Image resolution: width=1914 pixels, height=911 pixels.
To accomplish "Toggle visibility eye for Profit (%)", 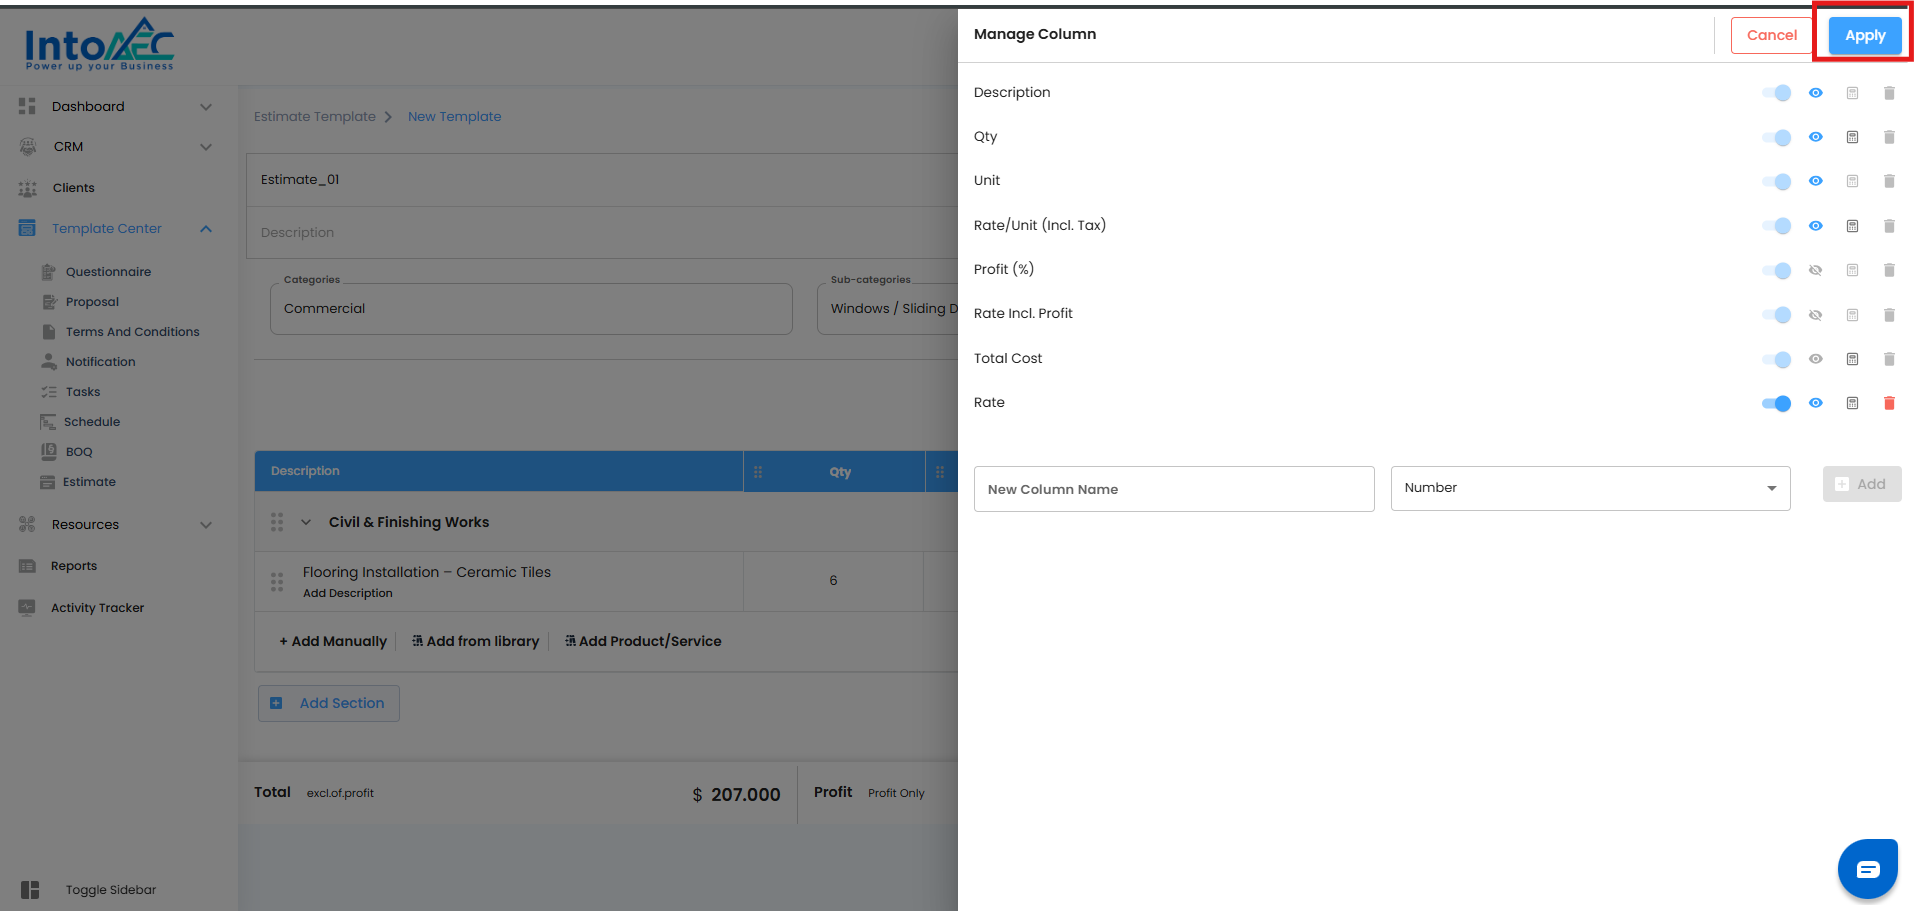I will (1815, 270).
